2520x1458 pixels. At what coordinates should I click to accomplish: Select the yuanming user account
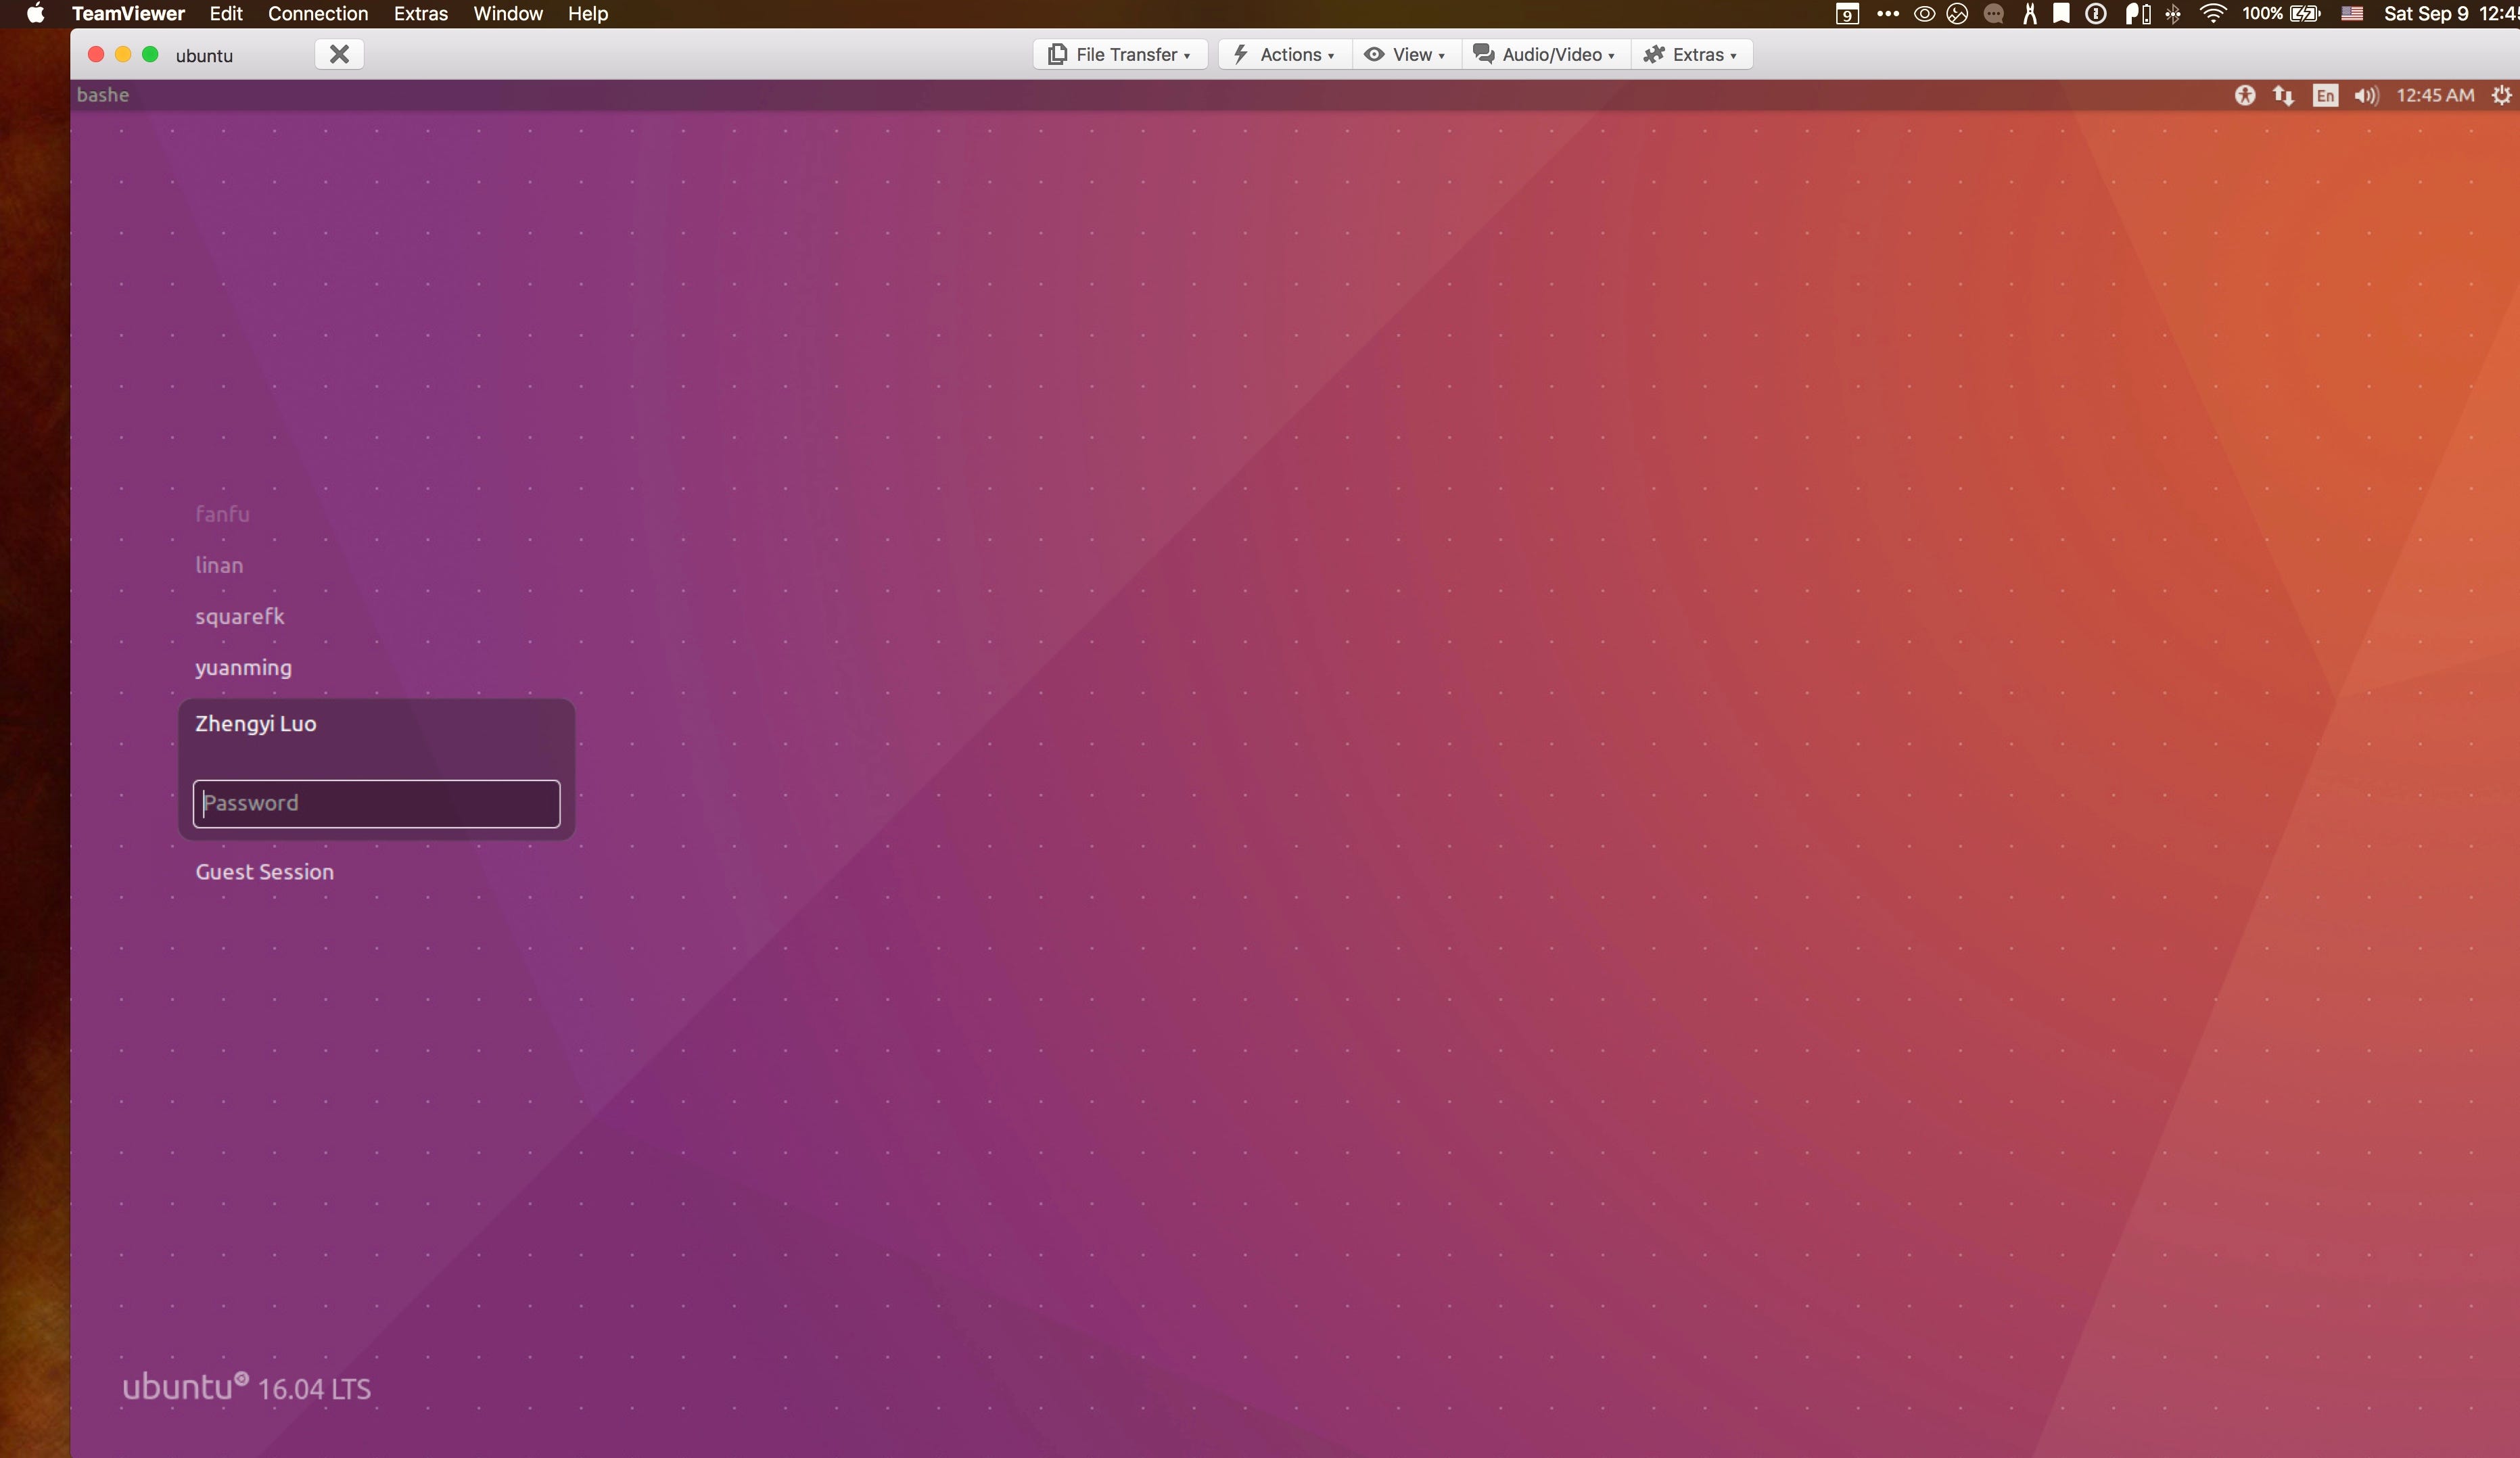pos(243,668)
